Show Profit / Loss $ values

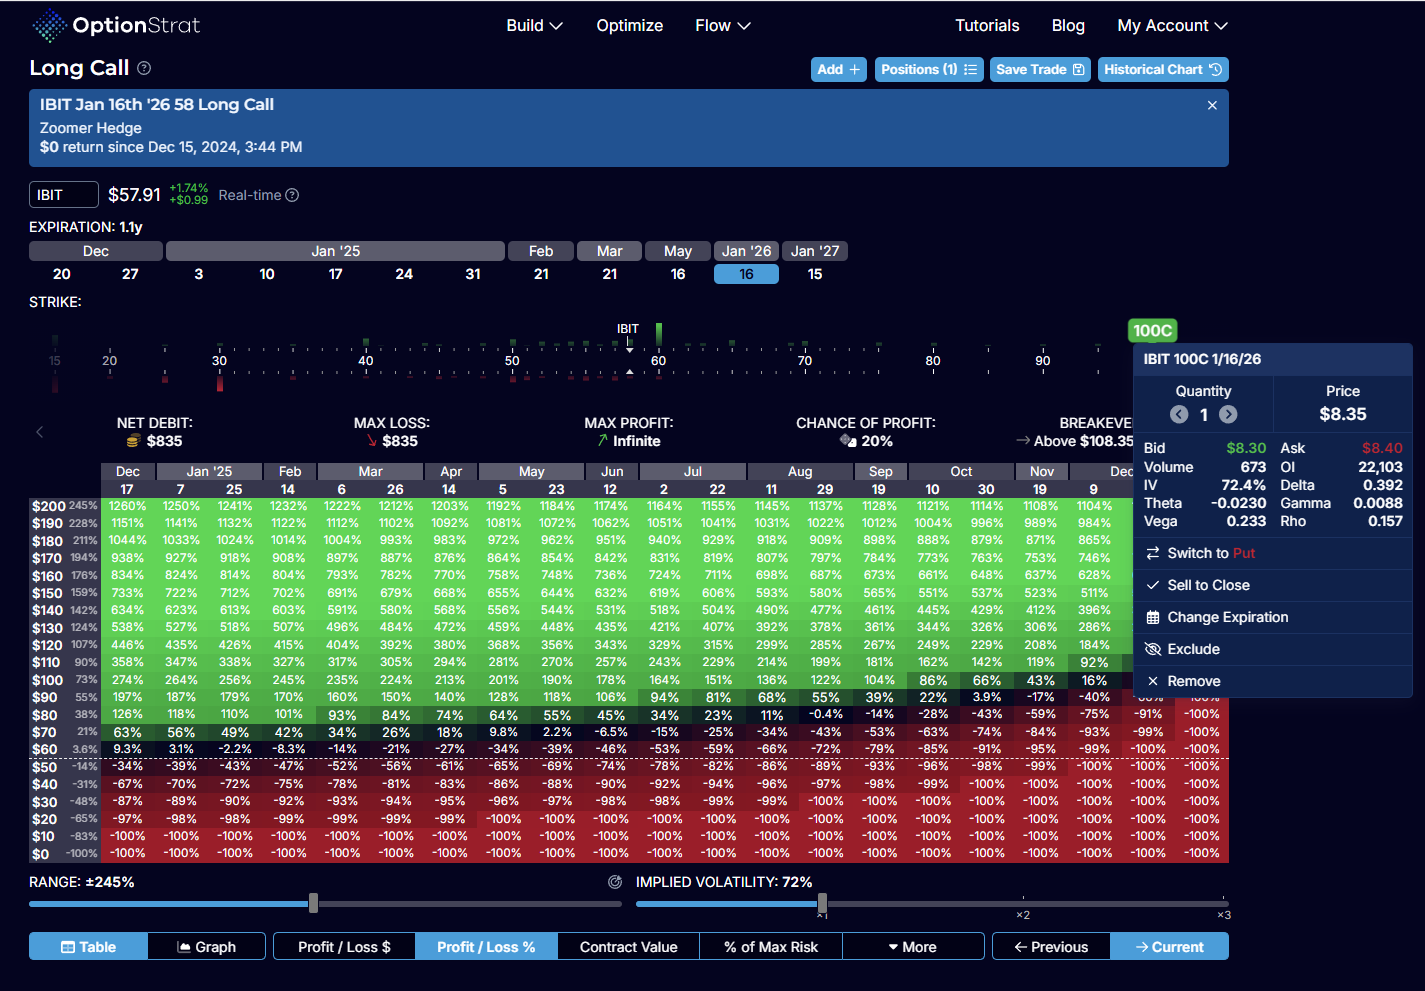344,947
